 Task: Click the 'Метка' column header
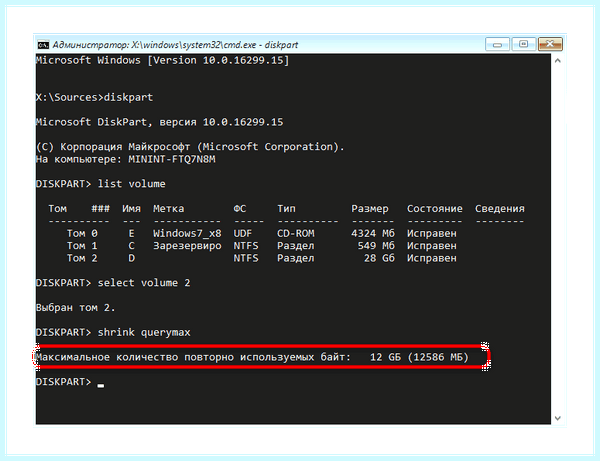[168, 209]
